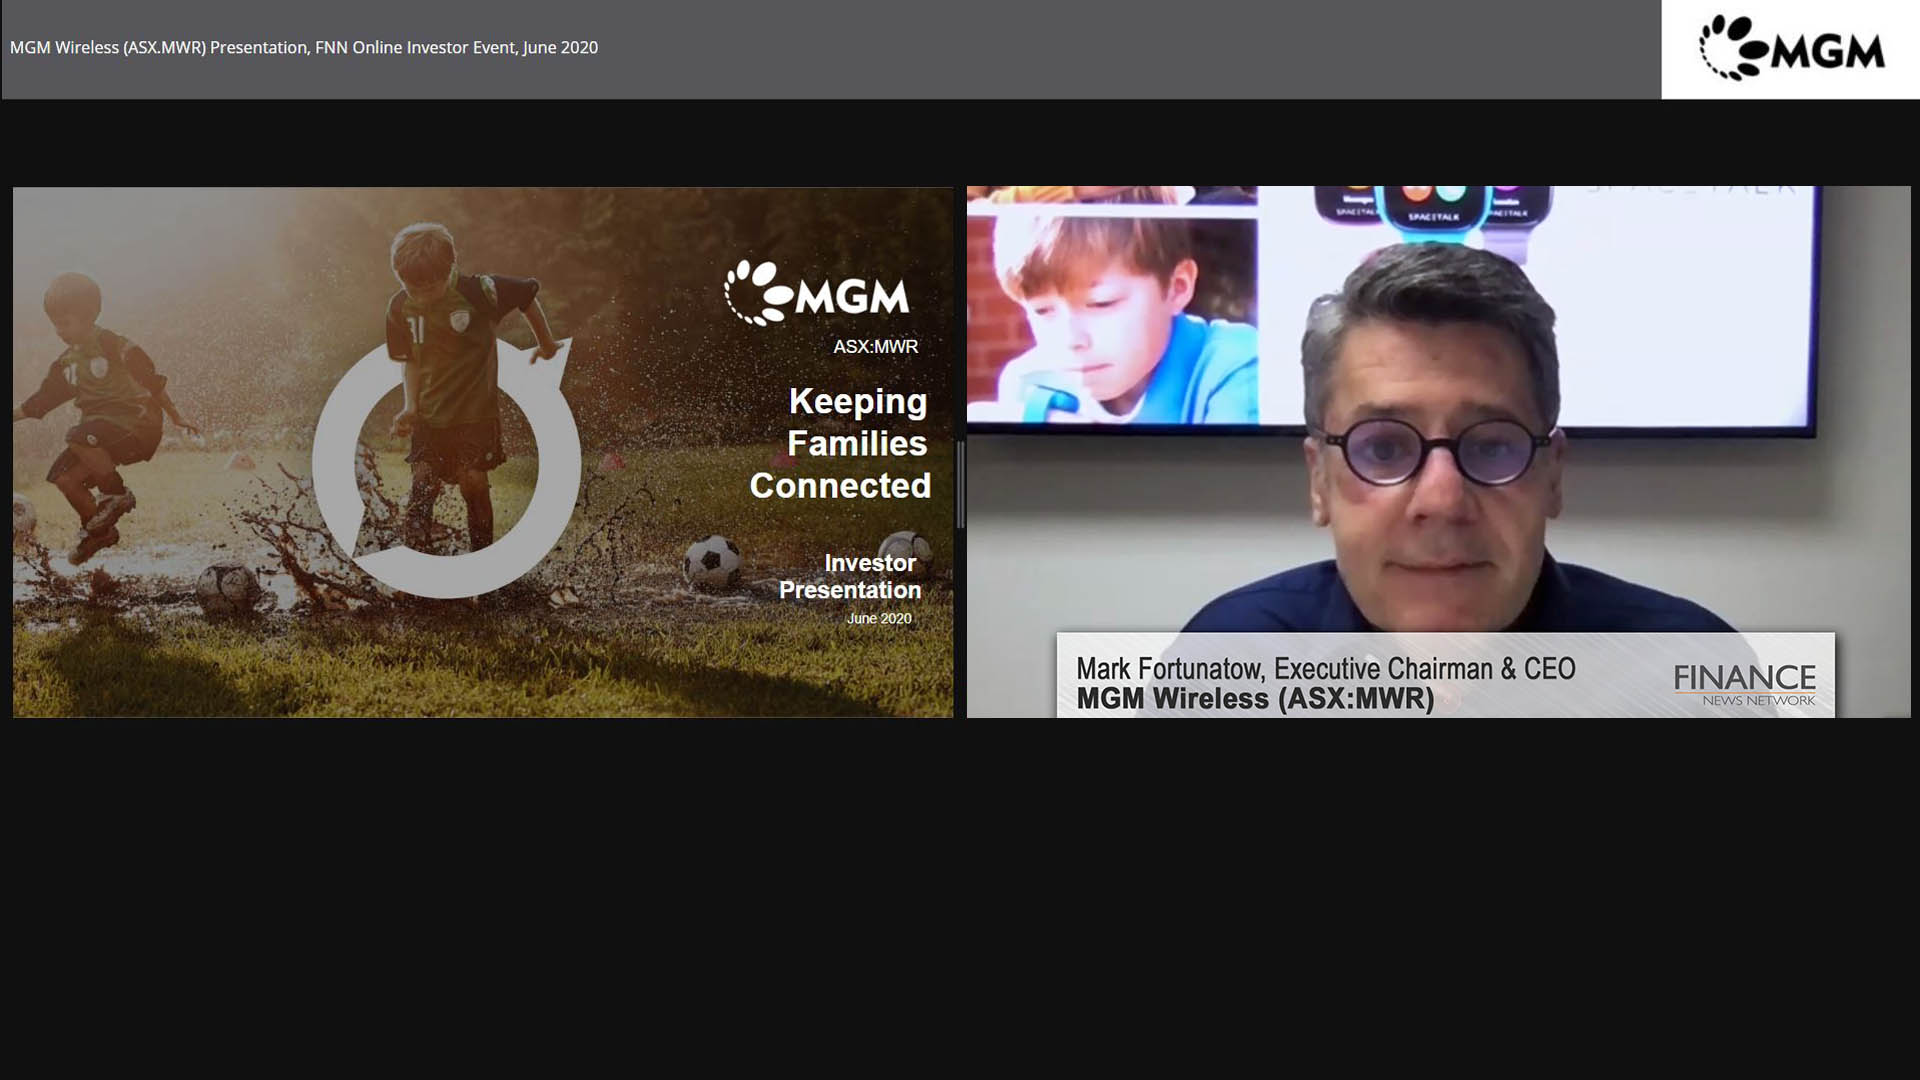
Task: Click the June 2020 date on slide
Action: (x=879, y=618)
